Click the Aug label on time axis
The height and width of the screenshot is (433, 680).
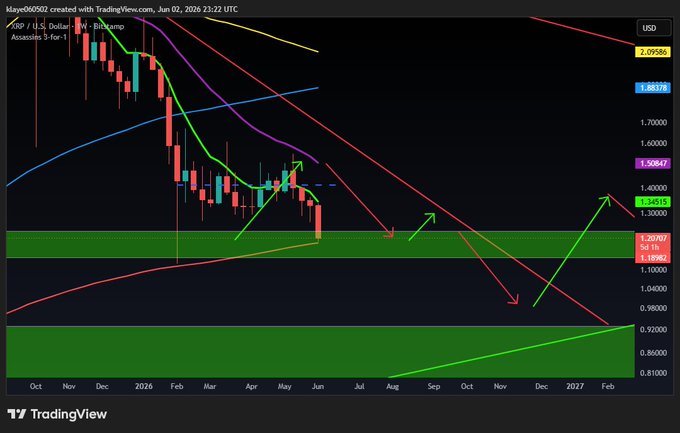coord(392,387)
